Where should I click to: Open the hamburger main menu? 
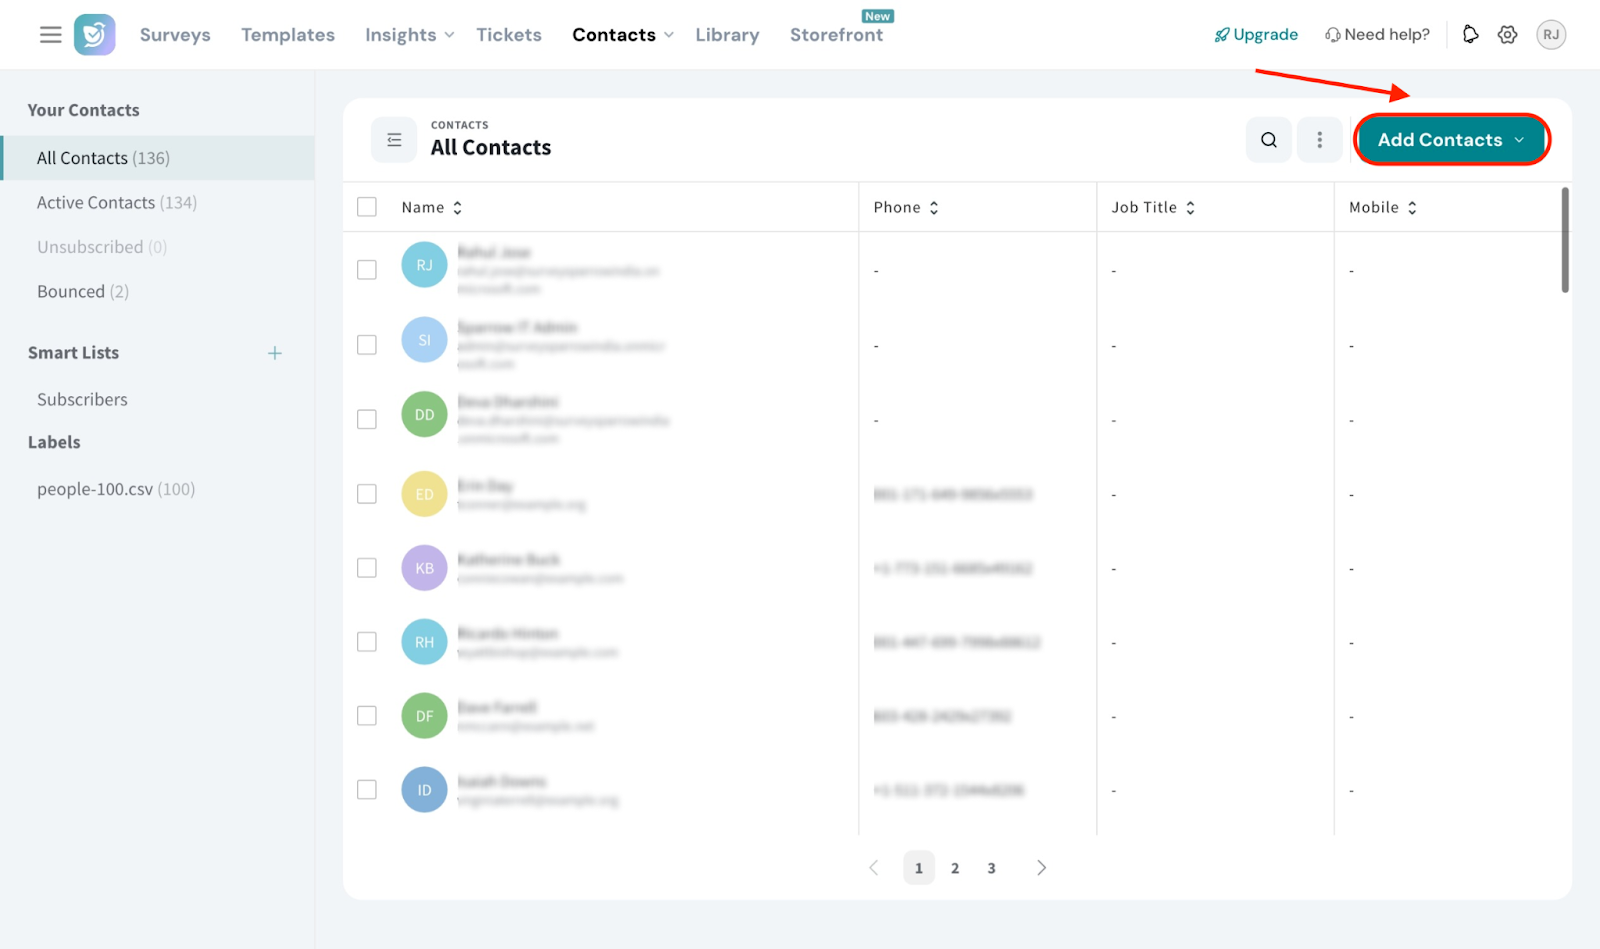pyautogui.click(x=50, y=35)
